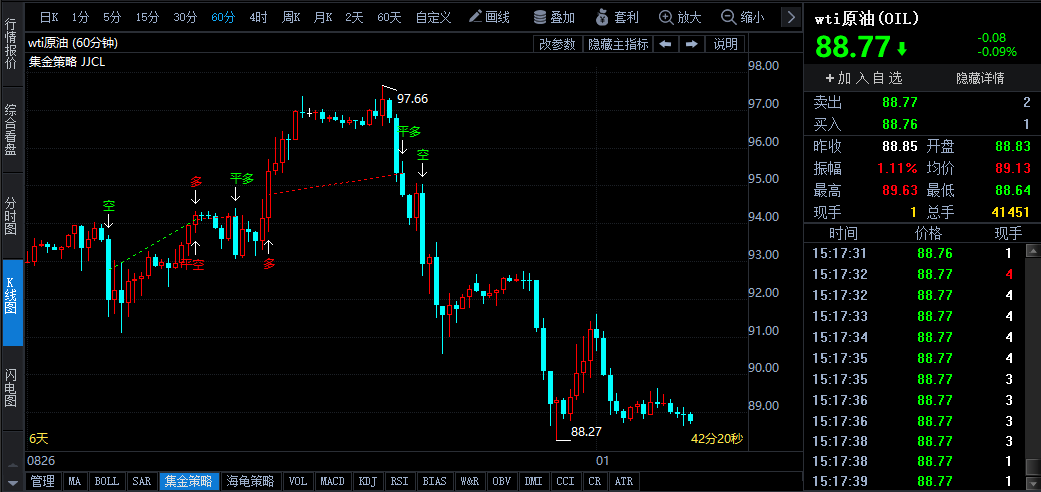Open 改参数 parameter settings
This screenshot has height=492, width=1041.
coord(557,44)
